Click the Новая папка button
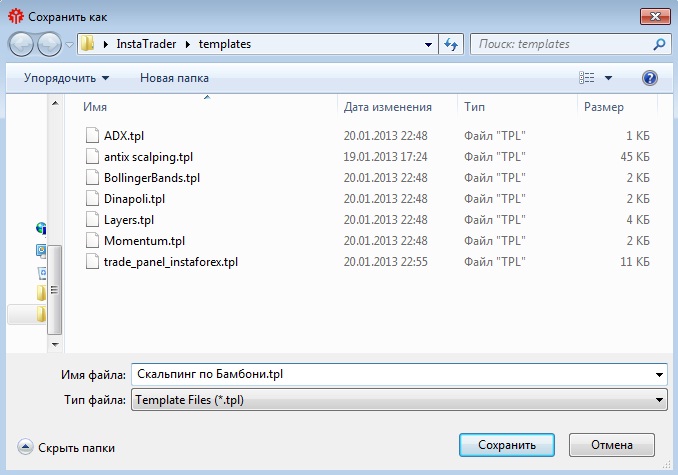The height and width of the screenshot is (475, 678). (174, 78)
